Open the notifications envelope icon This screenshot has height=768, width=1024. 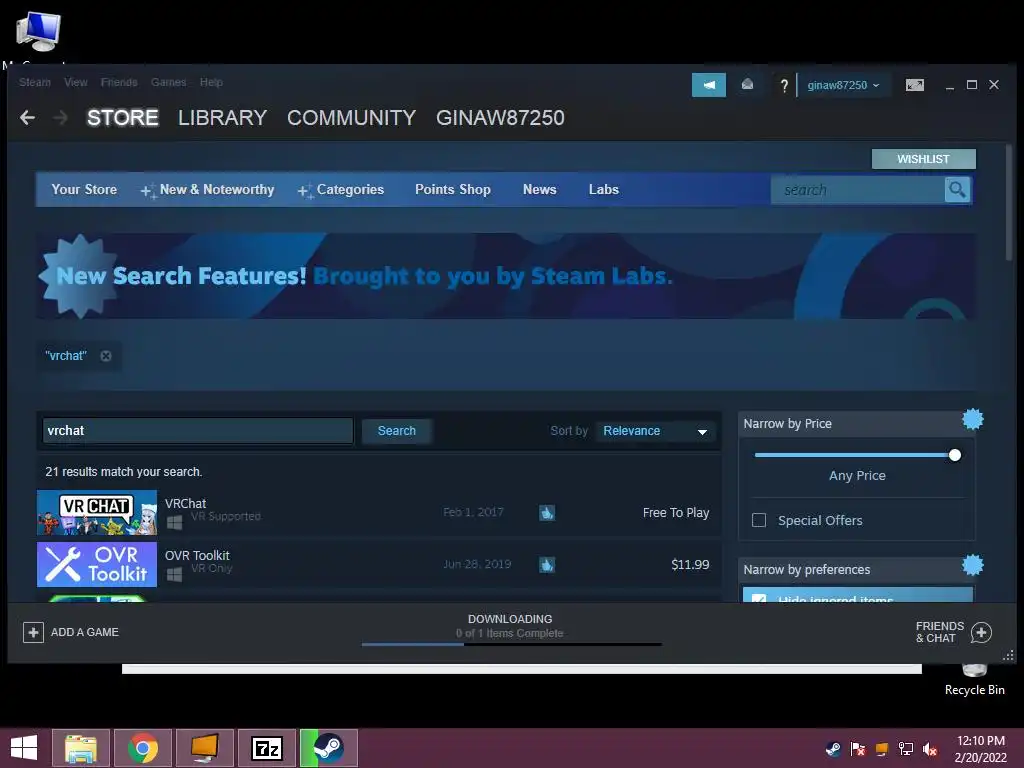click(747, 84)
